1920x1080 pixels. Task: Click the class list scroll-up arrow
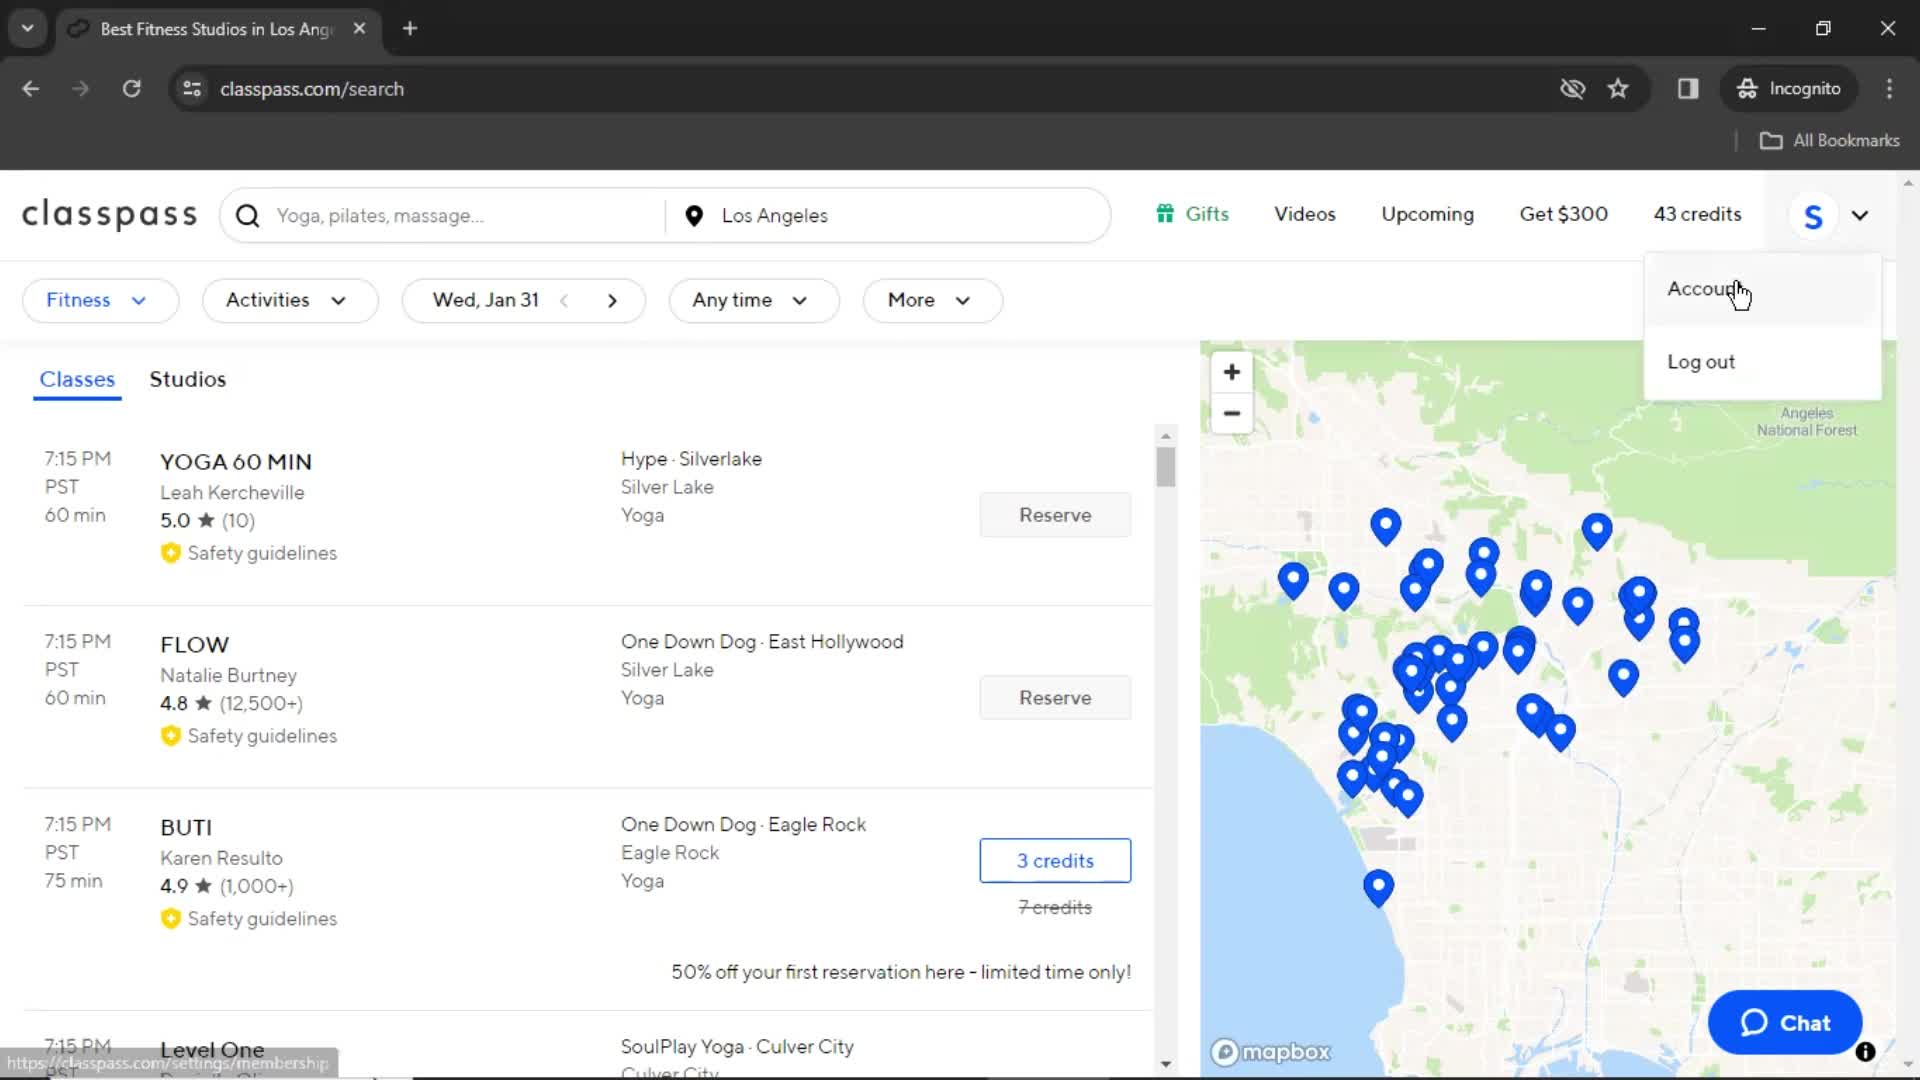click(1165, 436)
